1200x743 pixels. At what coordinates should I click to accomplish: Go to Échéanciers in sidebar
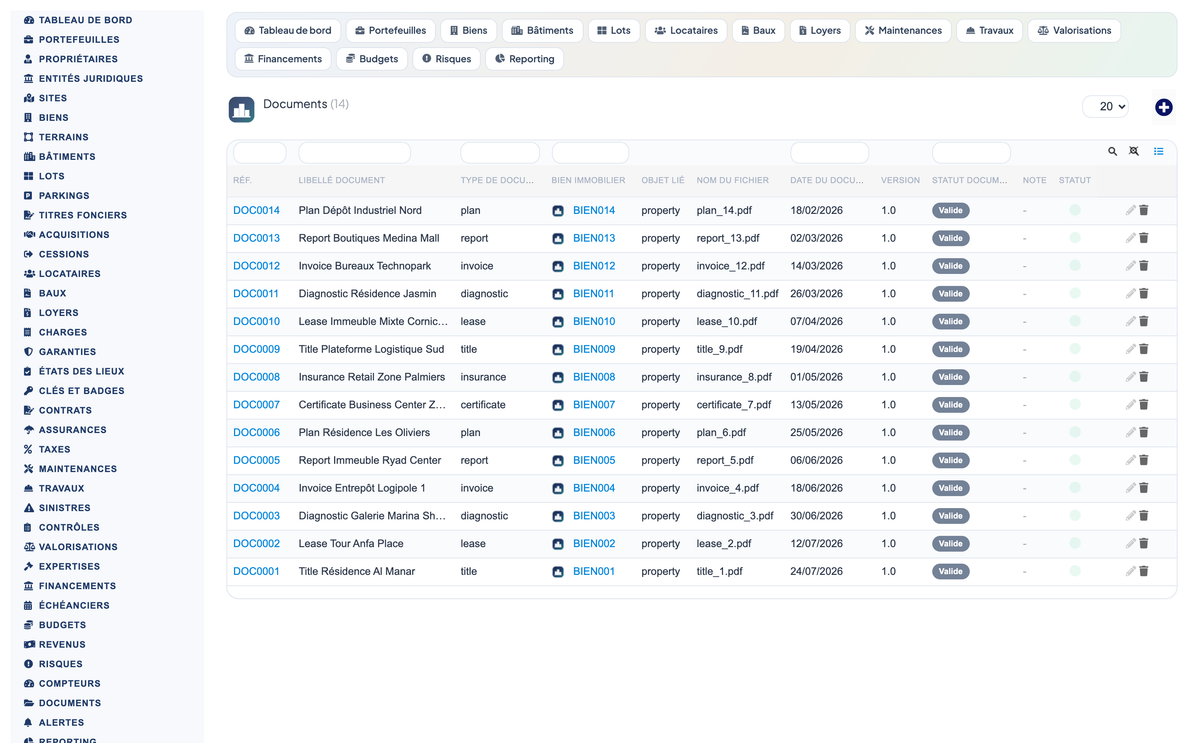click(x=74, y=605)
